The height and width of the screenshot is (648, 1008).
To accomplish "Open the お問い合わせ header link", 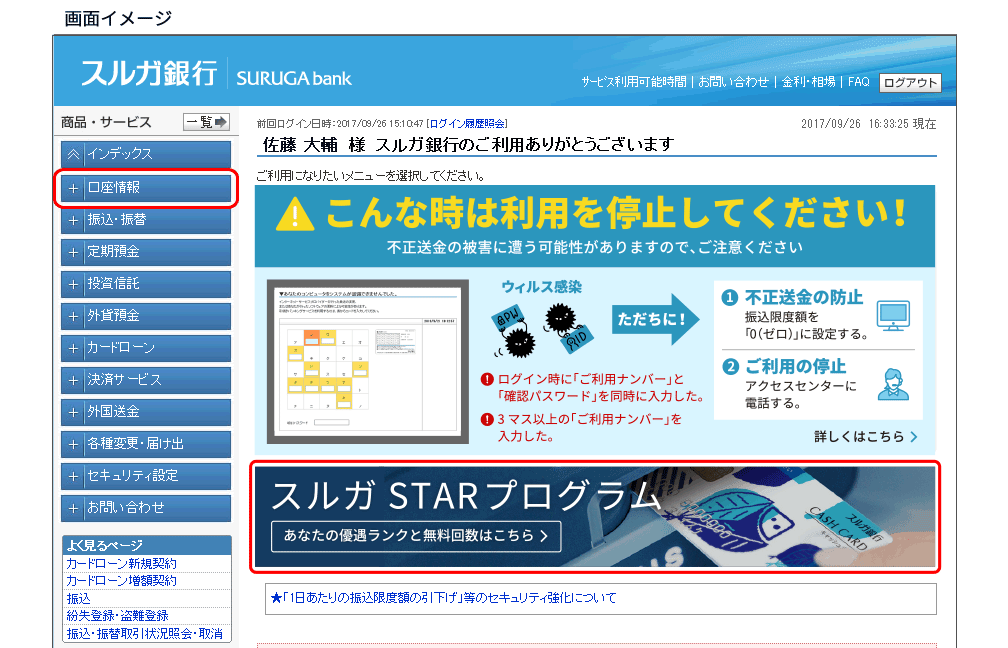I will pos(734,82).
